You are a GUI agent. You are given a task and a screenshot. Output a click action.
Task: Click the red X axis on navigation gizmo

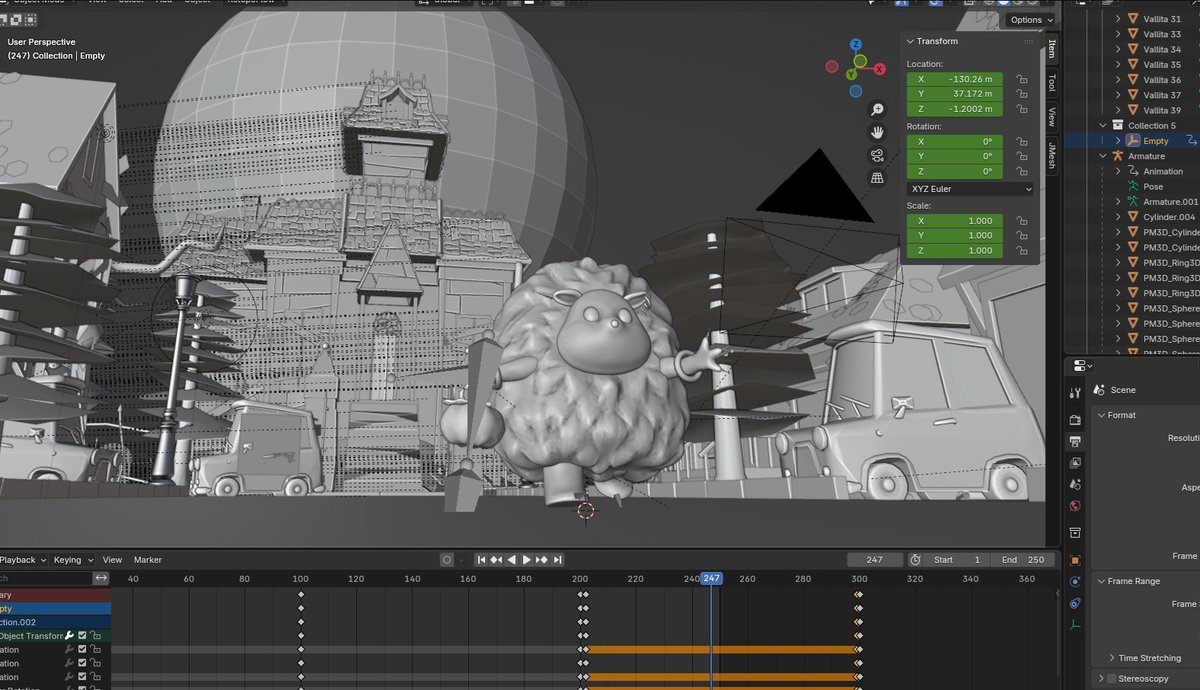click(x=879, y=69)
